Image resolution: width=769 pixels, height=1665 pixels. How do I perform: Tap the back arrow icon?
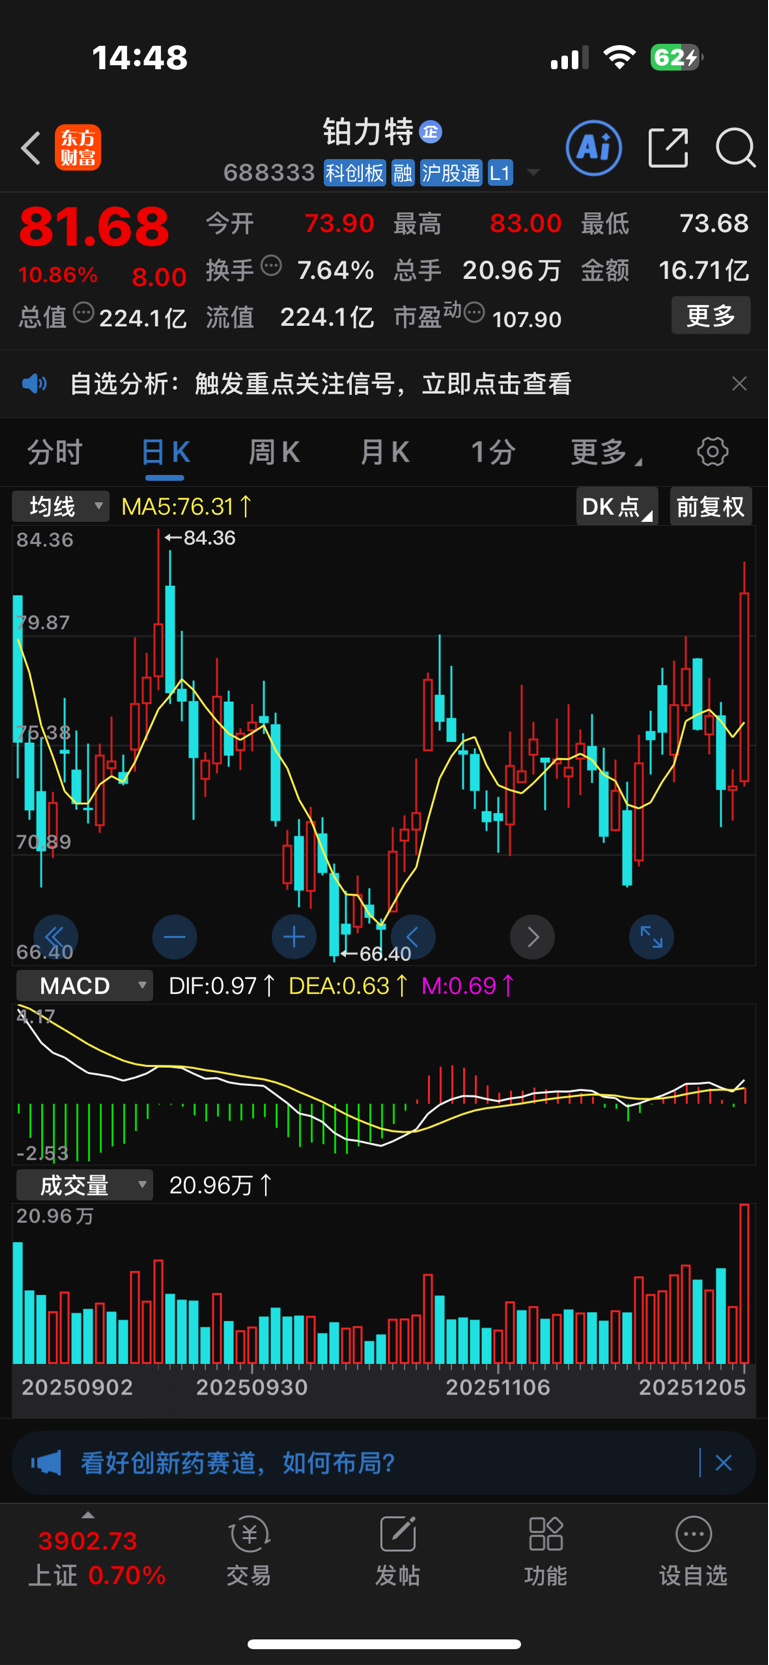coord(31,148)
